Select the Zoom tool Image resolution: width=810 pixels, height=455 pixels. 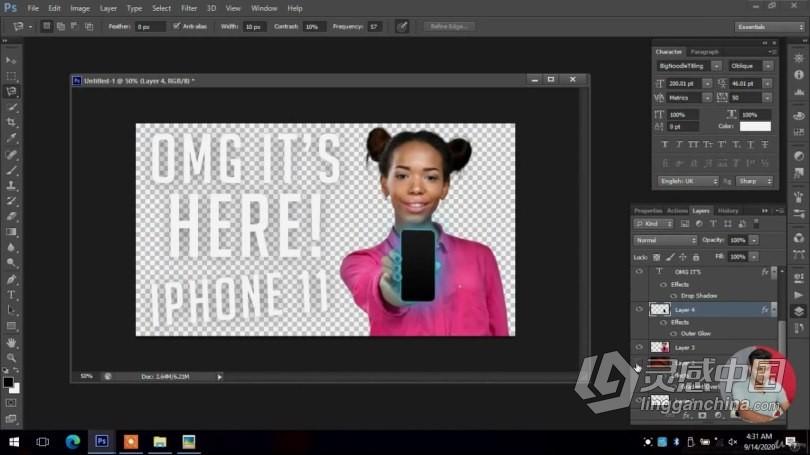(11, 357)
